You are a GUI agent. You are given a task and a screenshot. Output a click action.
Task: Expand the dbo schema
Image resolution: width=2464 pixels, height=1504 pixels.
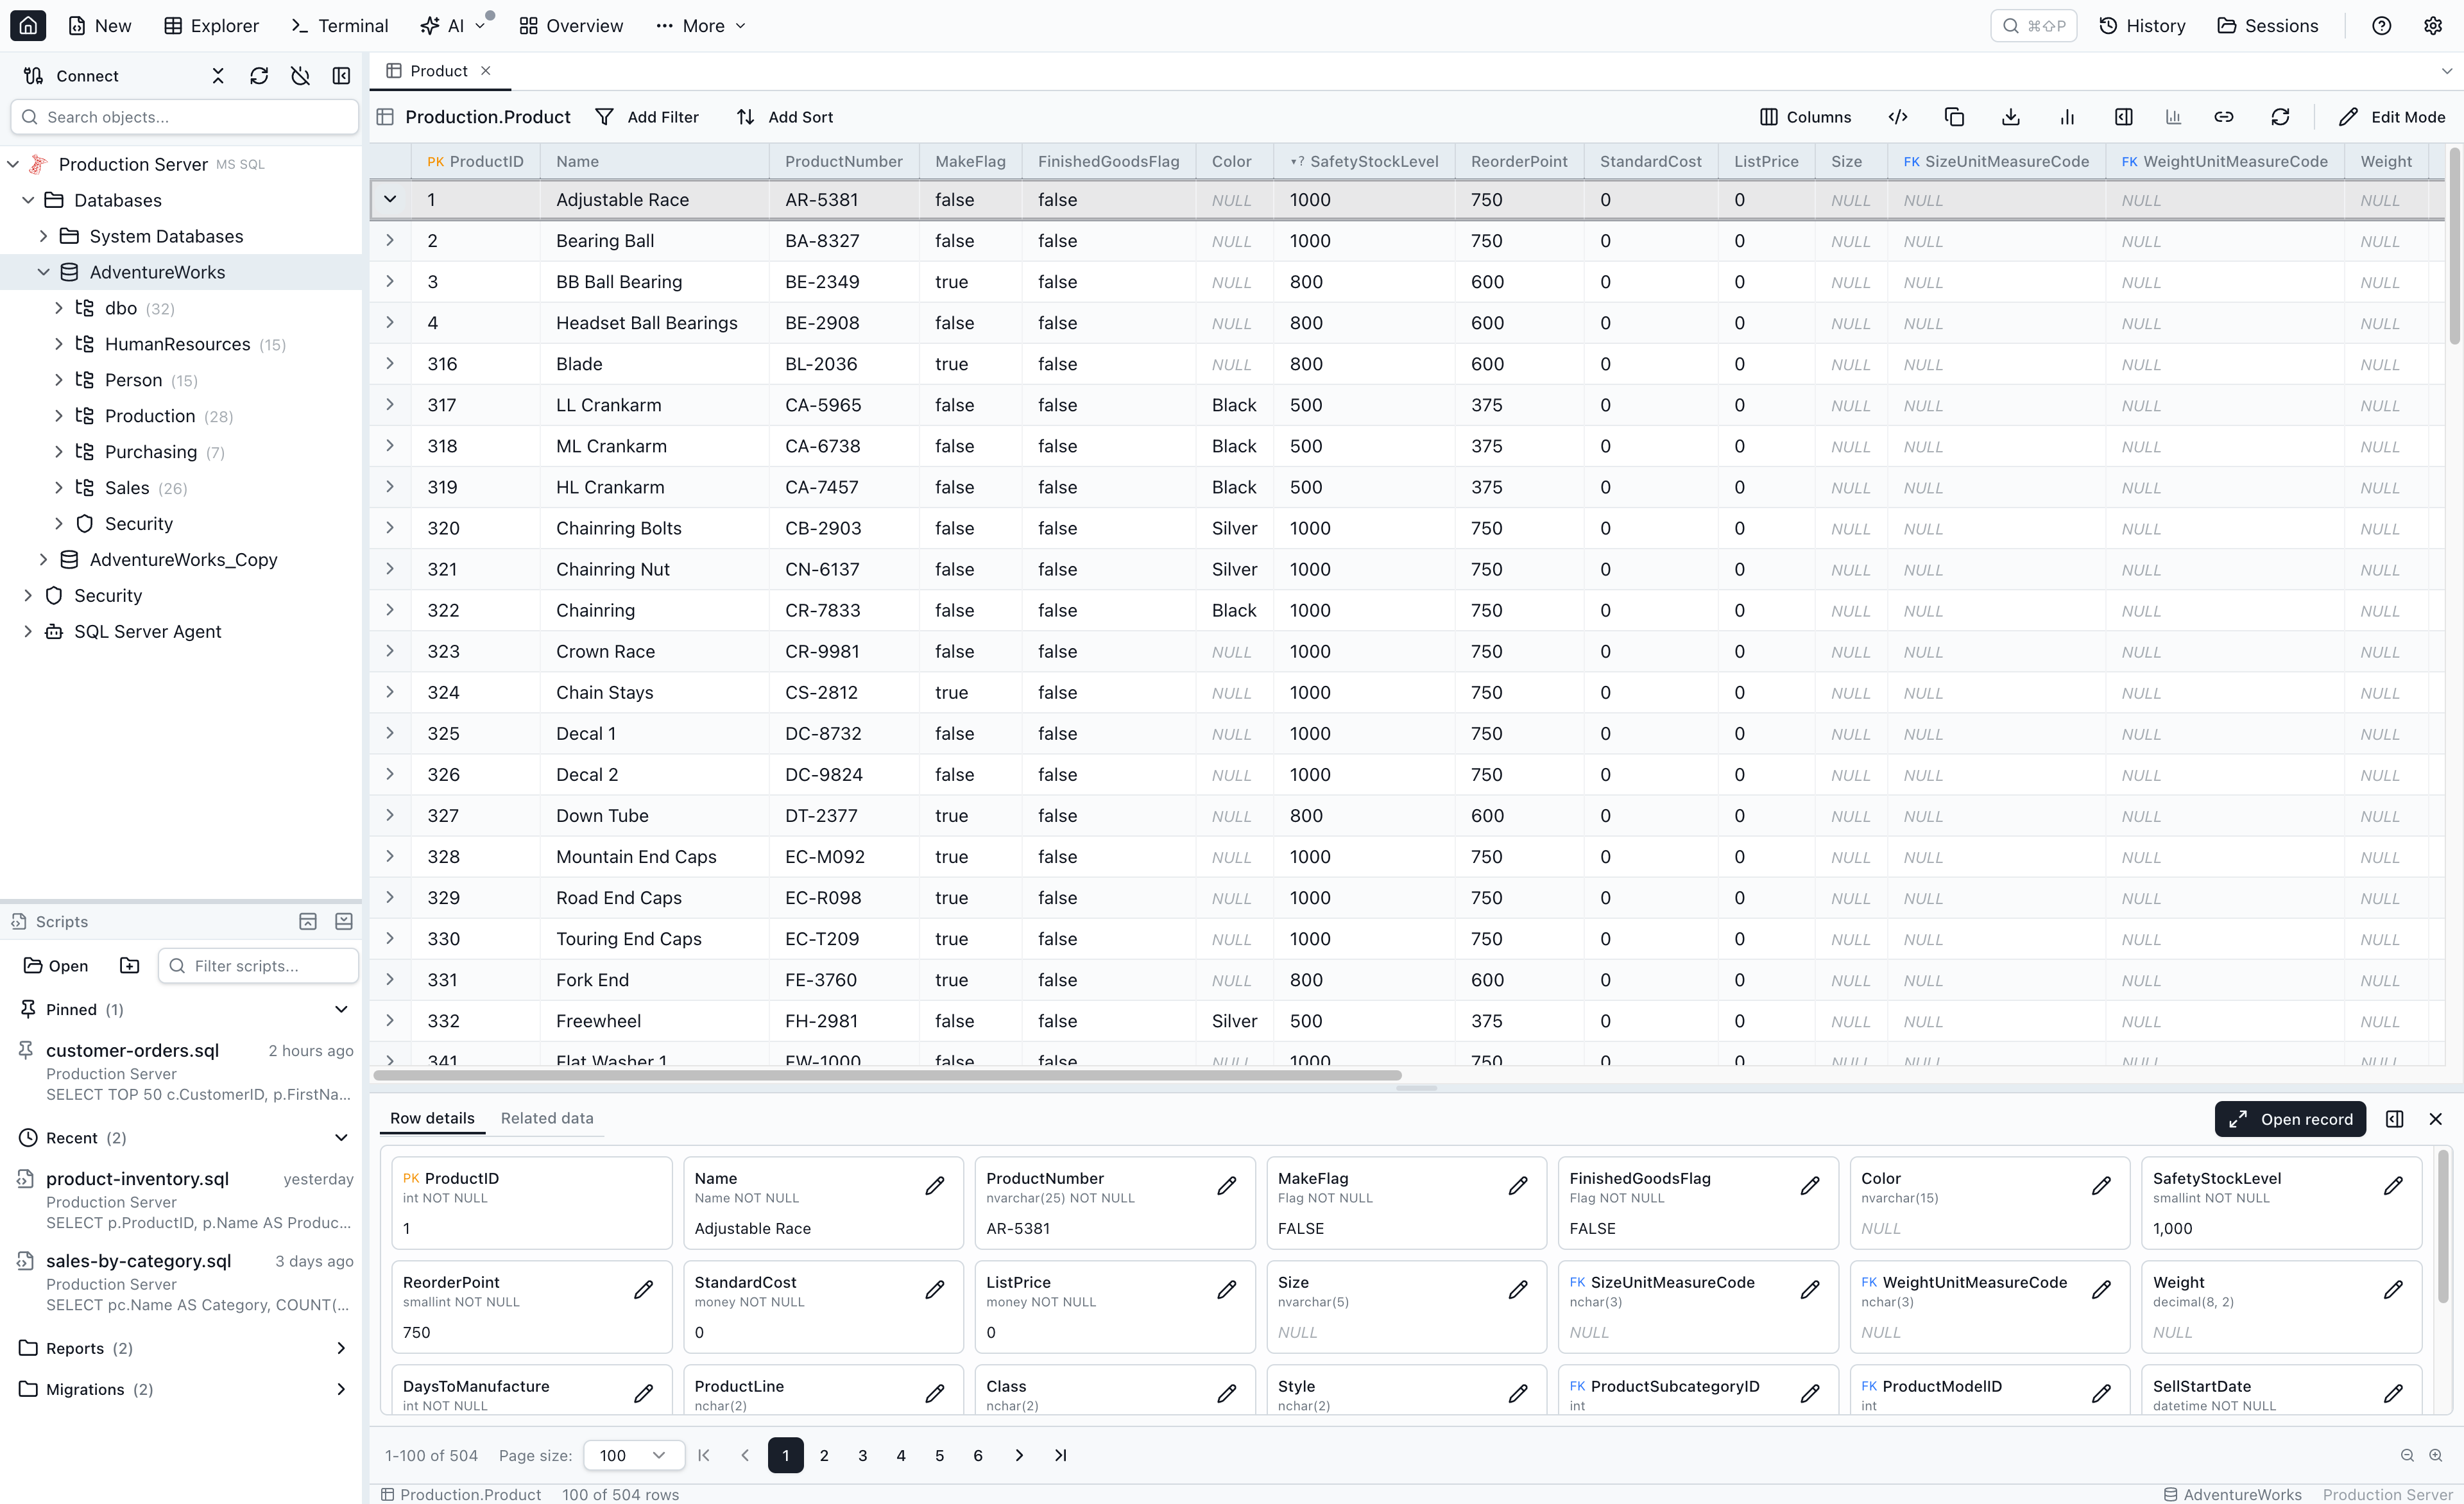pos(59,308)
